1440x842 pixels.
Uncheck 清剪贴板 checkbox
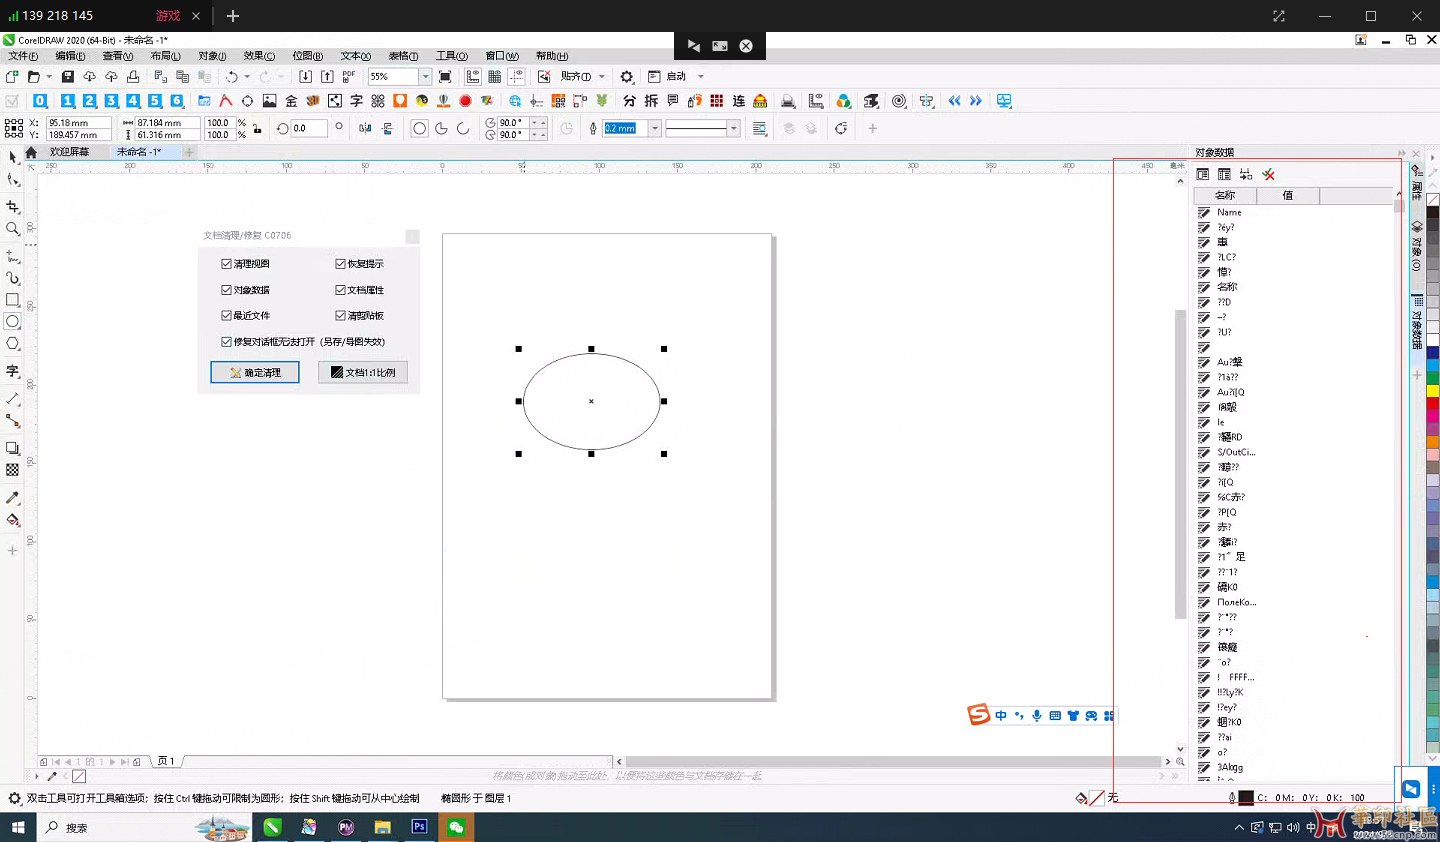click(340, 315)
